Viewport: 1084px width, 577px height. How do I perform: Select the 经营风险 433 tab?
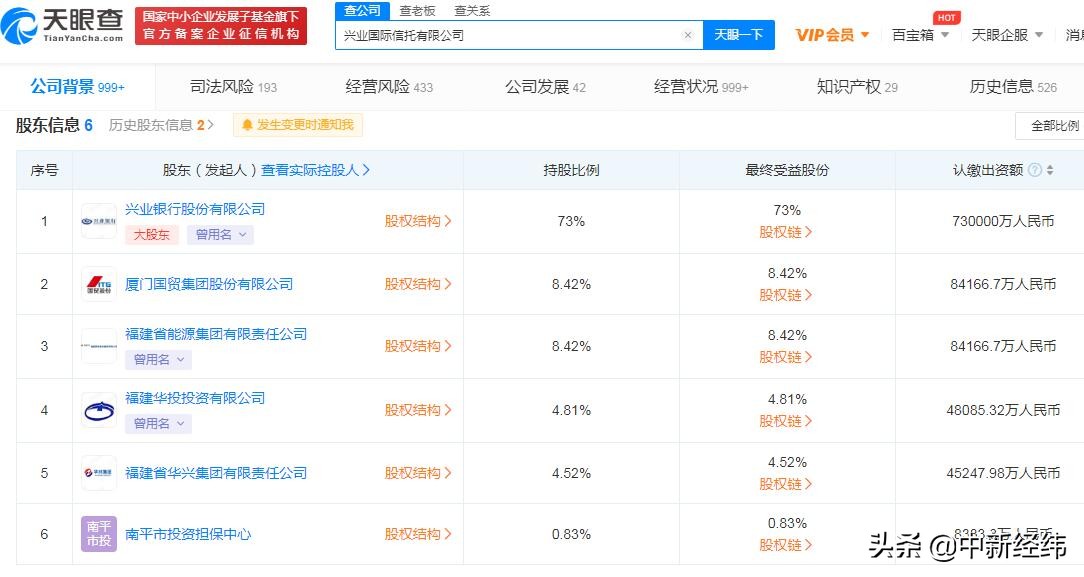389,87
